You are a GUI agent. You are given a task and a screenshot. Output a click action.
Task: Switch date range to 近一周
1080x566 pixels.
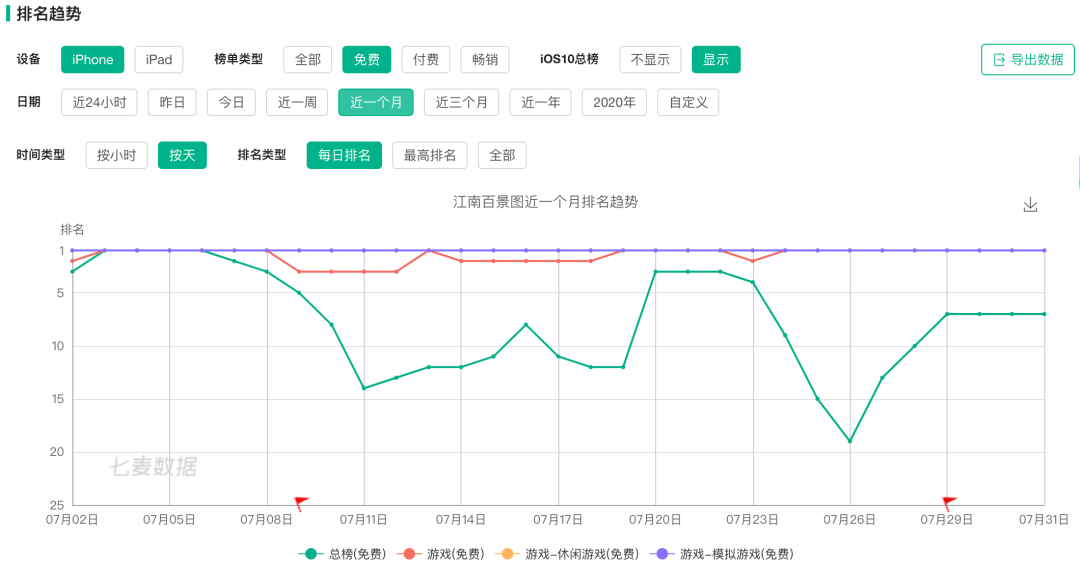(x=297, y=102)
